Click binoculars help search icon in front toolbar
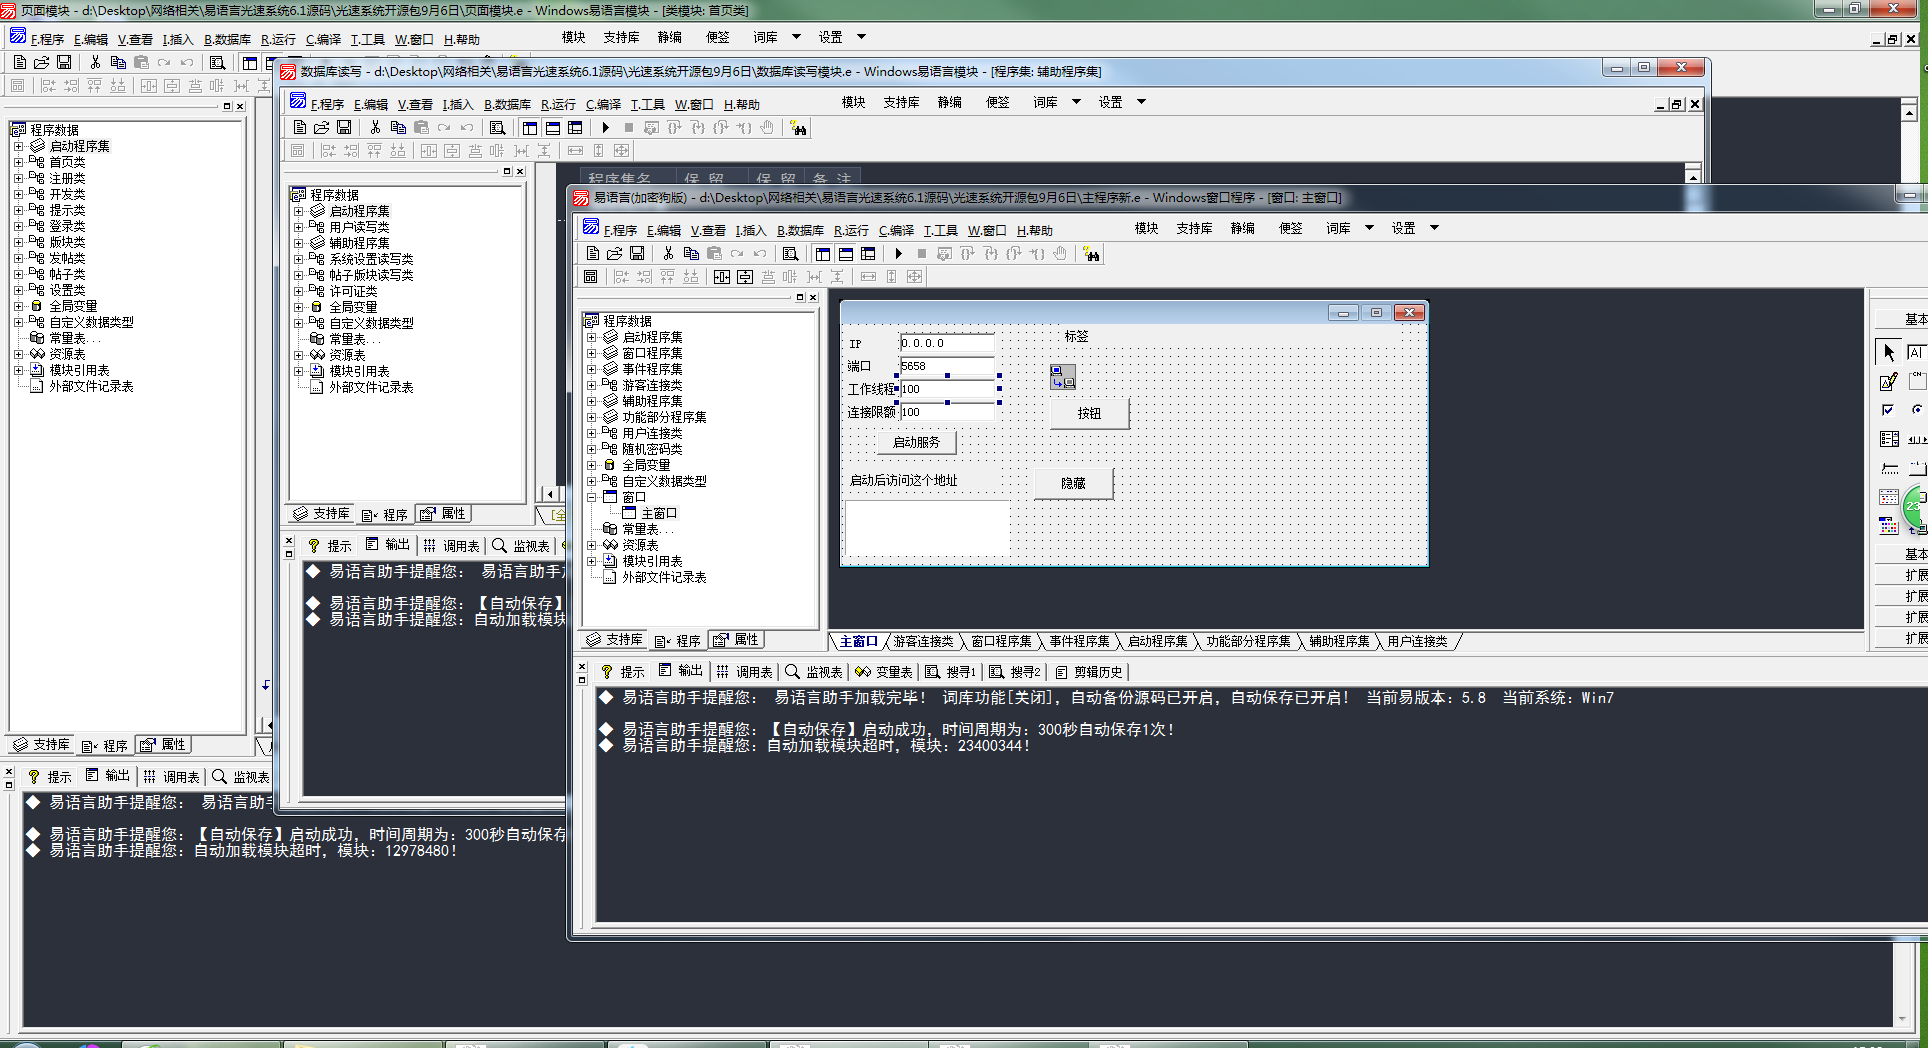1928x1048 pixels. click(1091, 254)
